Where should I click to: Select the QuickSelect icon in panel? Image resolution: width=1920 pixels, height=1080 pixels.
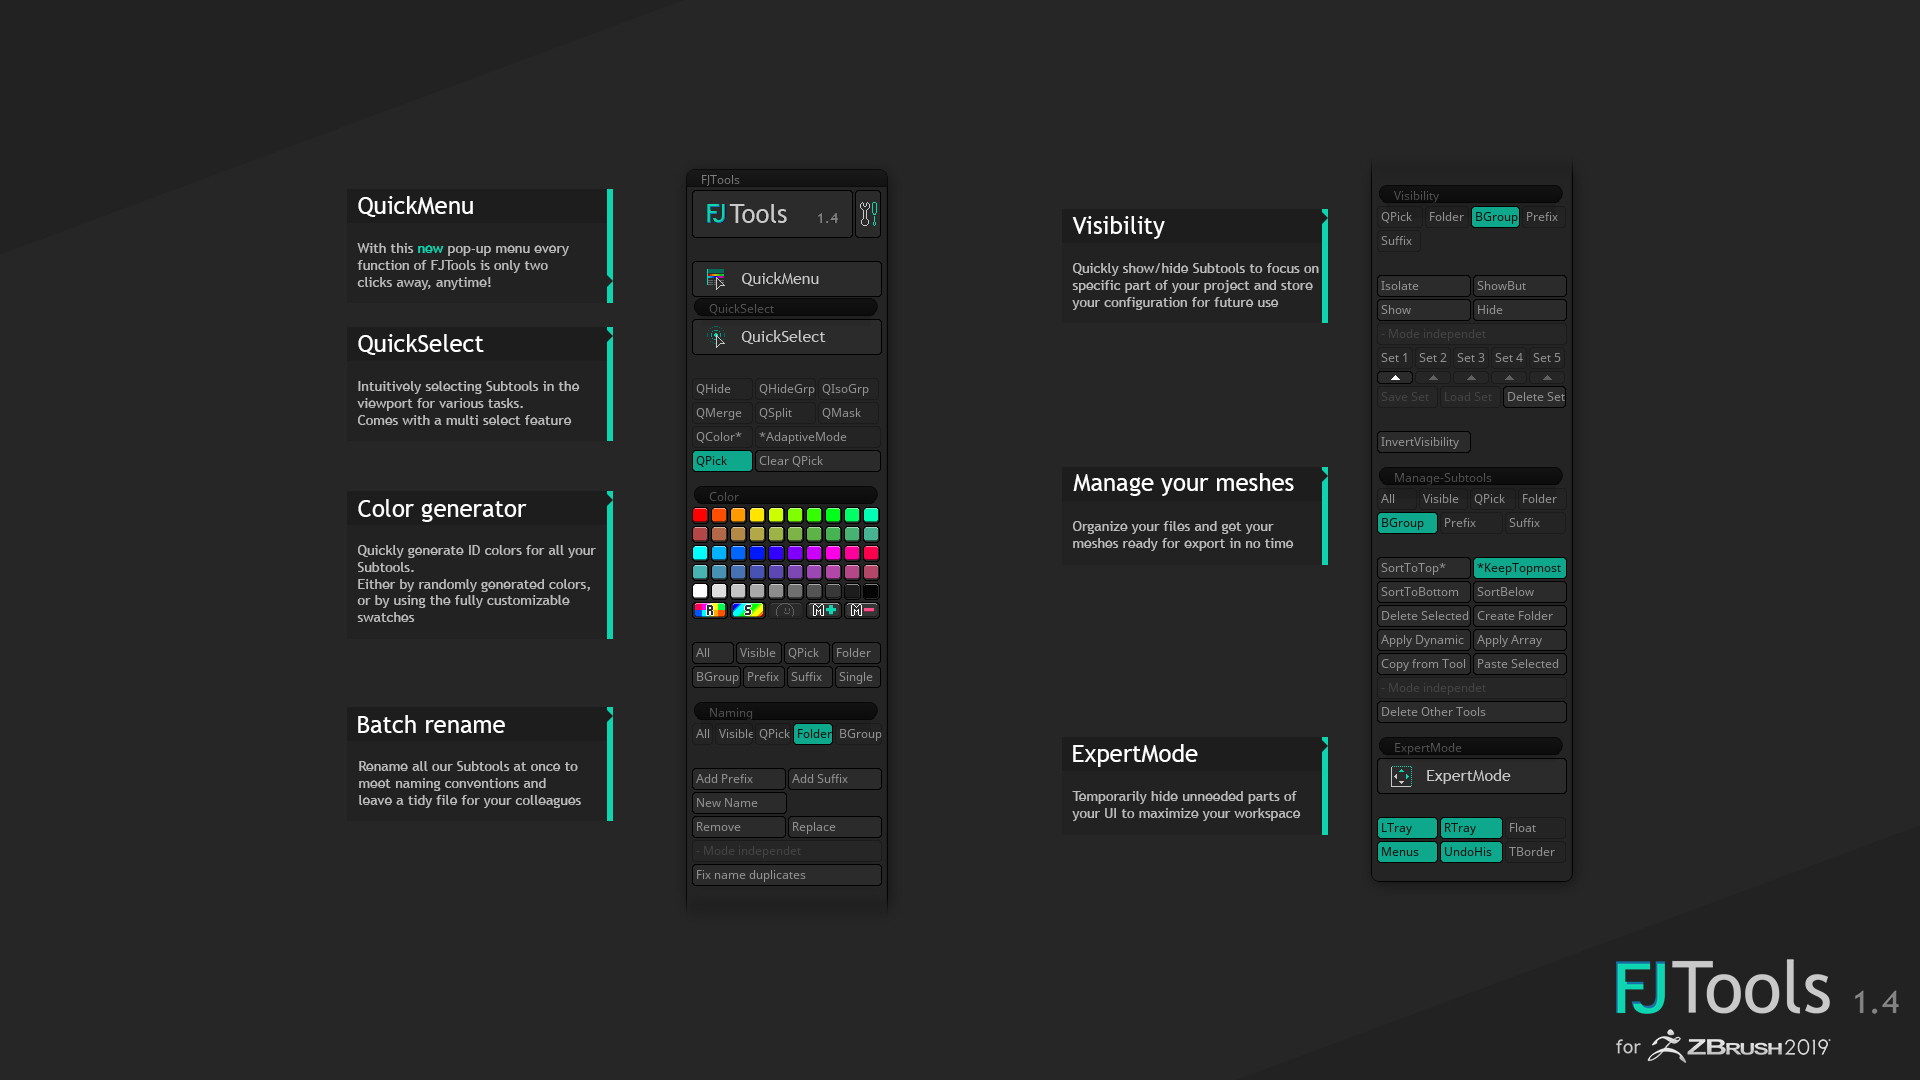tap(716, 336)
